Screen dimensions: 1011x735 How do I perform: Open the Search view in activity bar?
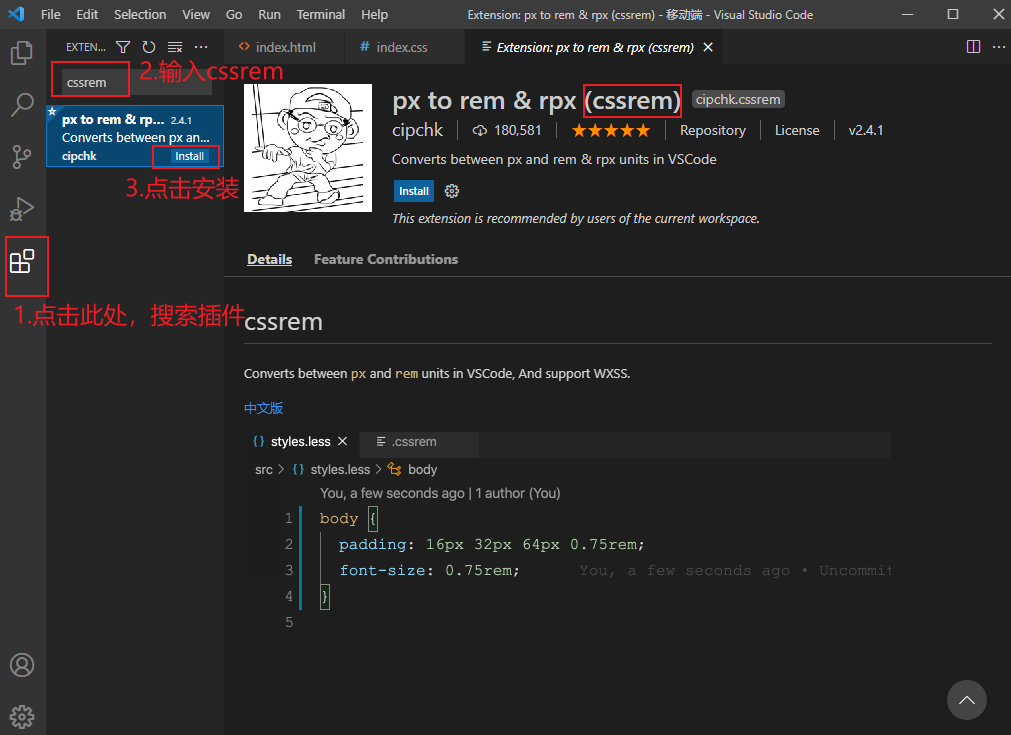tap(22, 104)
